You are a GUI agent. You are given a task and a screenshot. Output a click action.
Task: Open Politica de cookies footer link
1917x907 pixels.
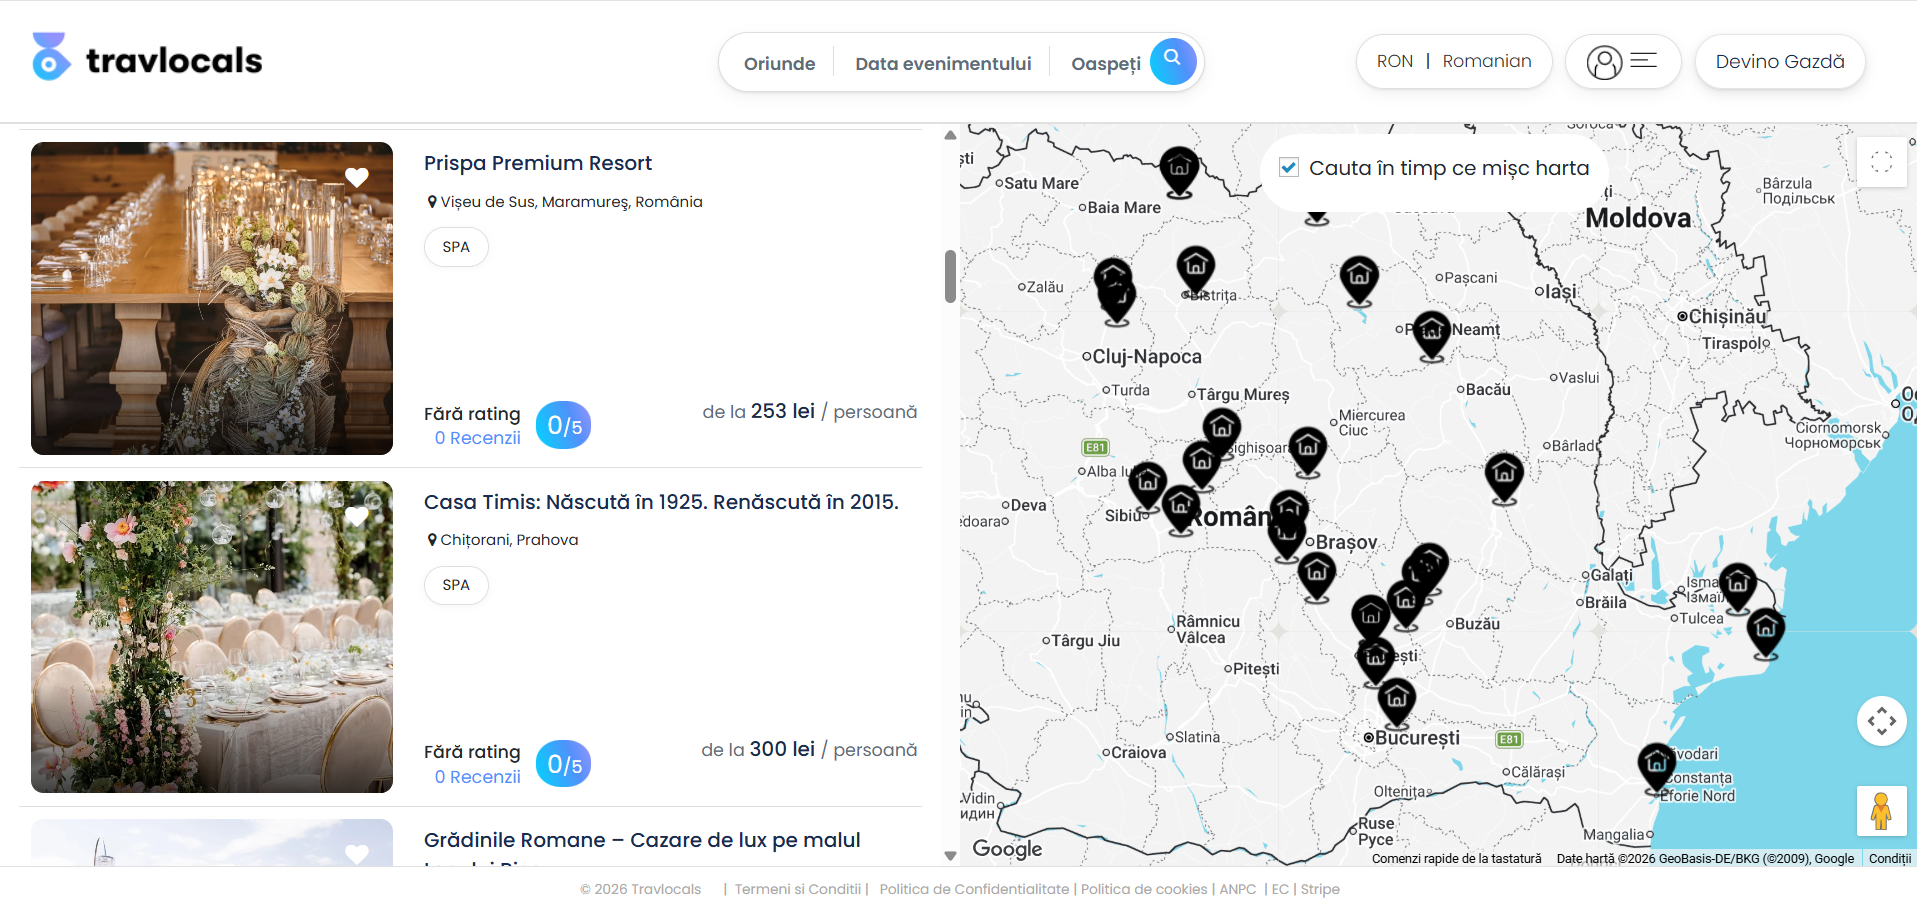pyautogui.click(x=1144, y=889)
